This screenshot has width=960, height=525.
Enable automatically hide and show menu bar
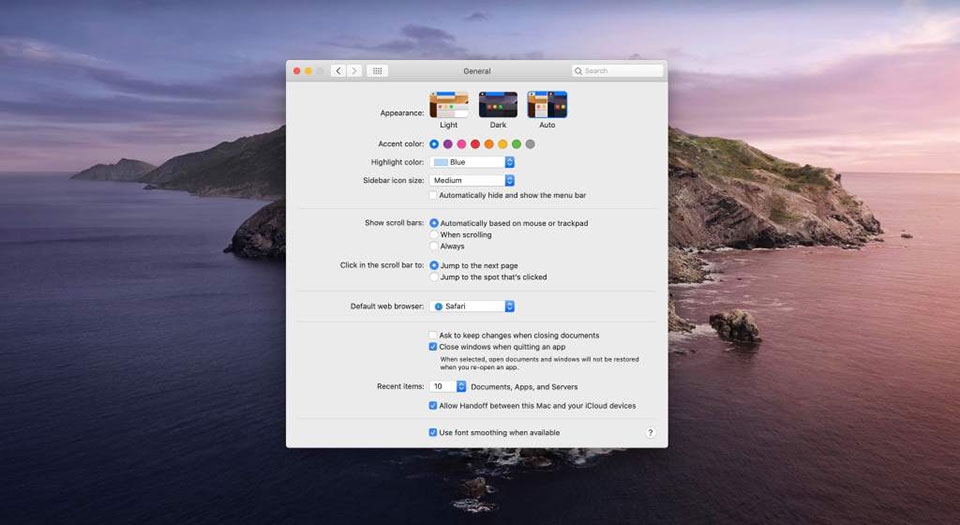[x=433, y=195]
